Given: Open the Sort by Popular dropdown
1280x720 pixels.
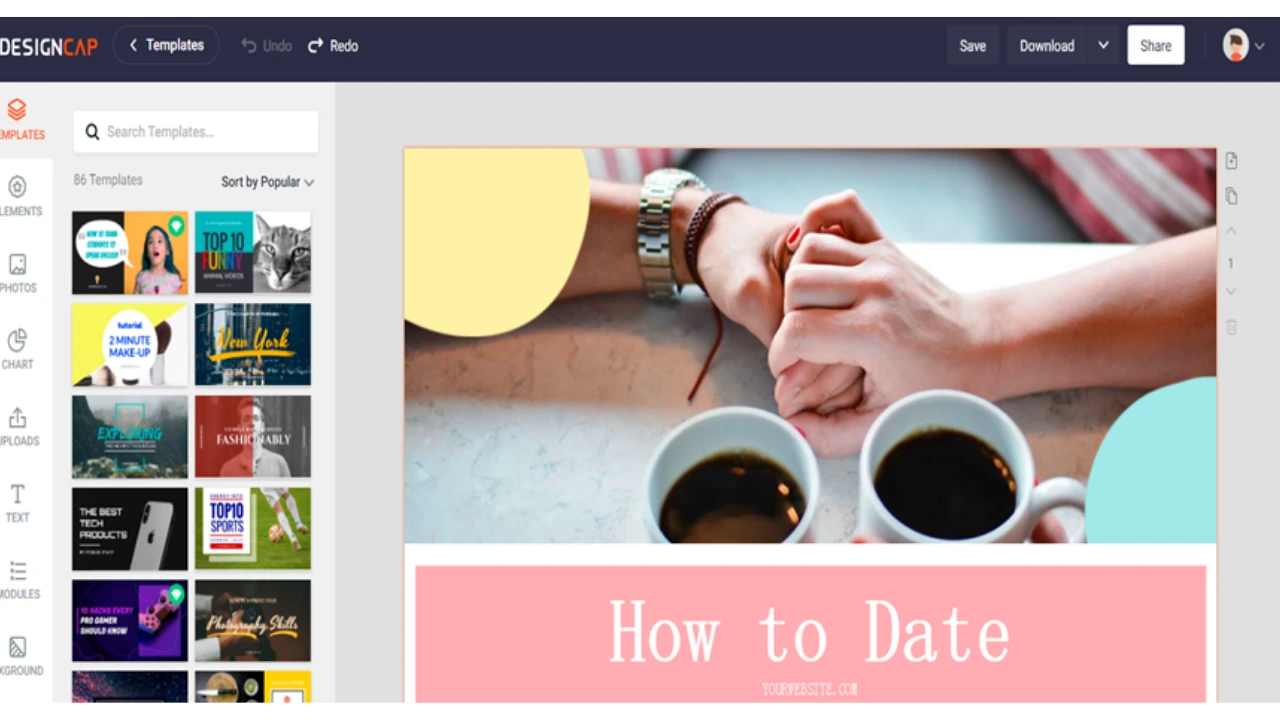Looking at the screenshot, I should click(x=267, y=182).
